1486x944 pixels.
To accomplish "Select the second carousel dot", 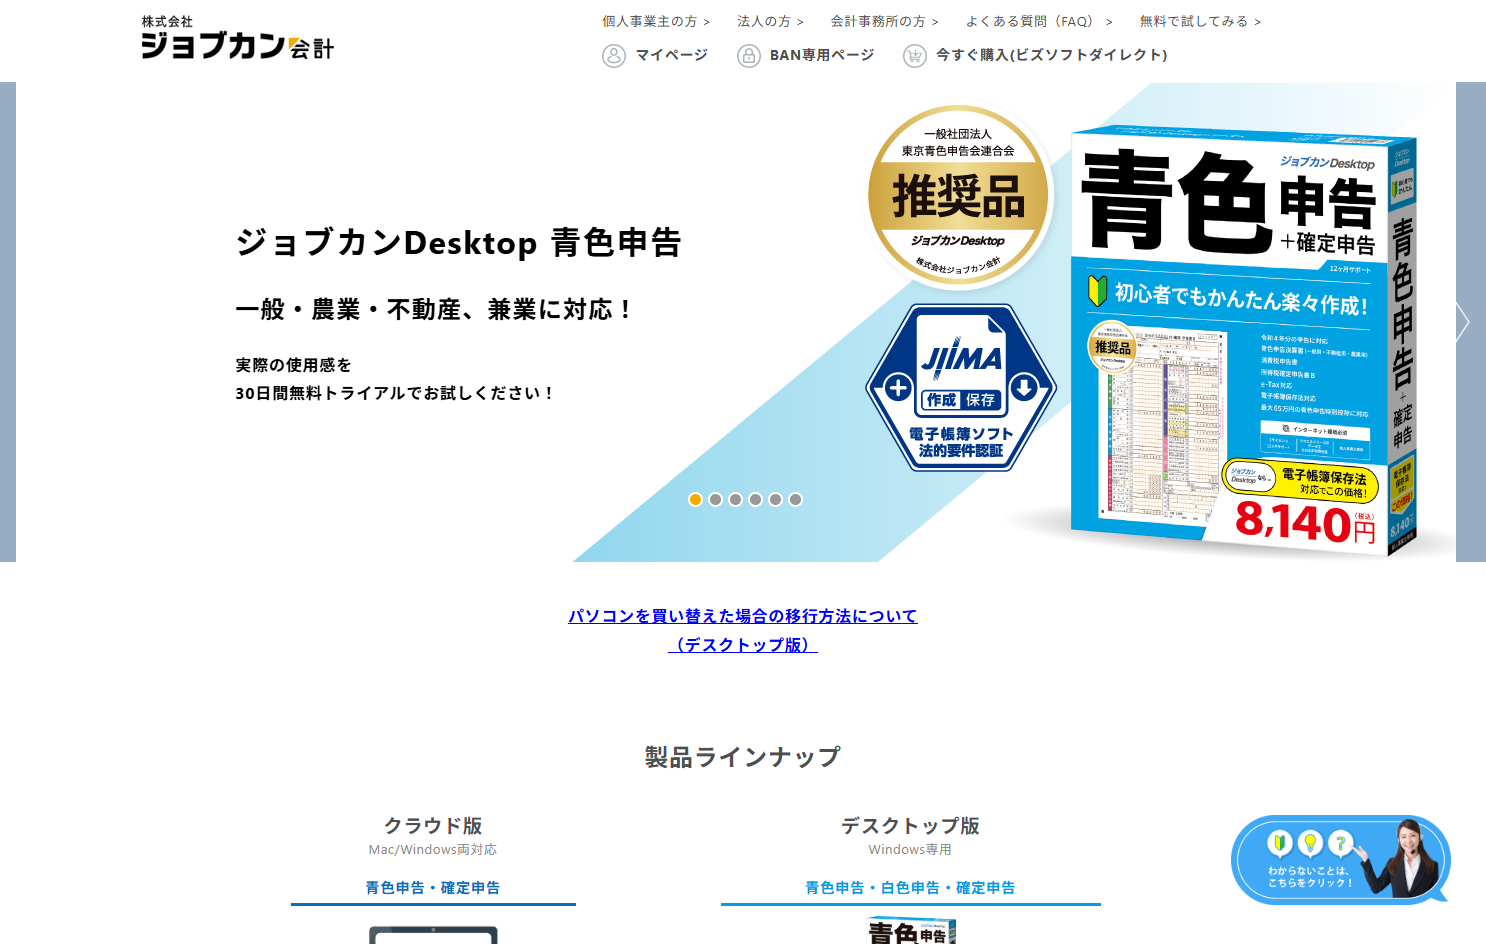I will (x=715, y=499).
